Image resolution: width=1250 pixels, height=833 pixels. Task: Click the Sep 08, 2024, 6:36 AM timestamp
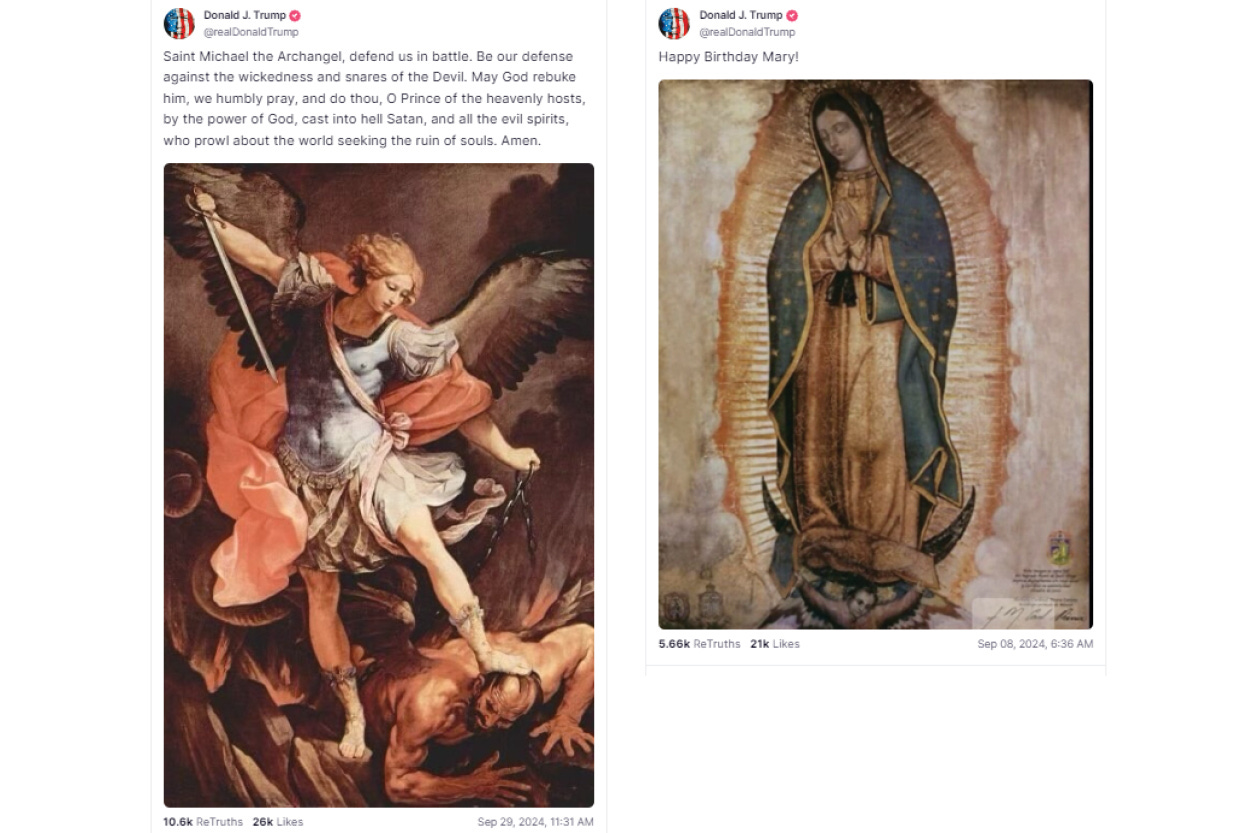point(1035,644)
